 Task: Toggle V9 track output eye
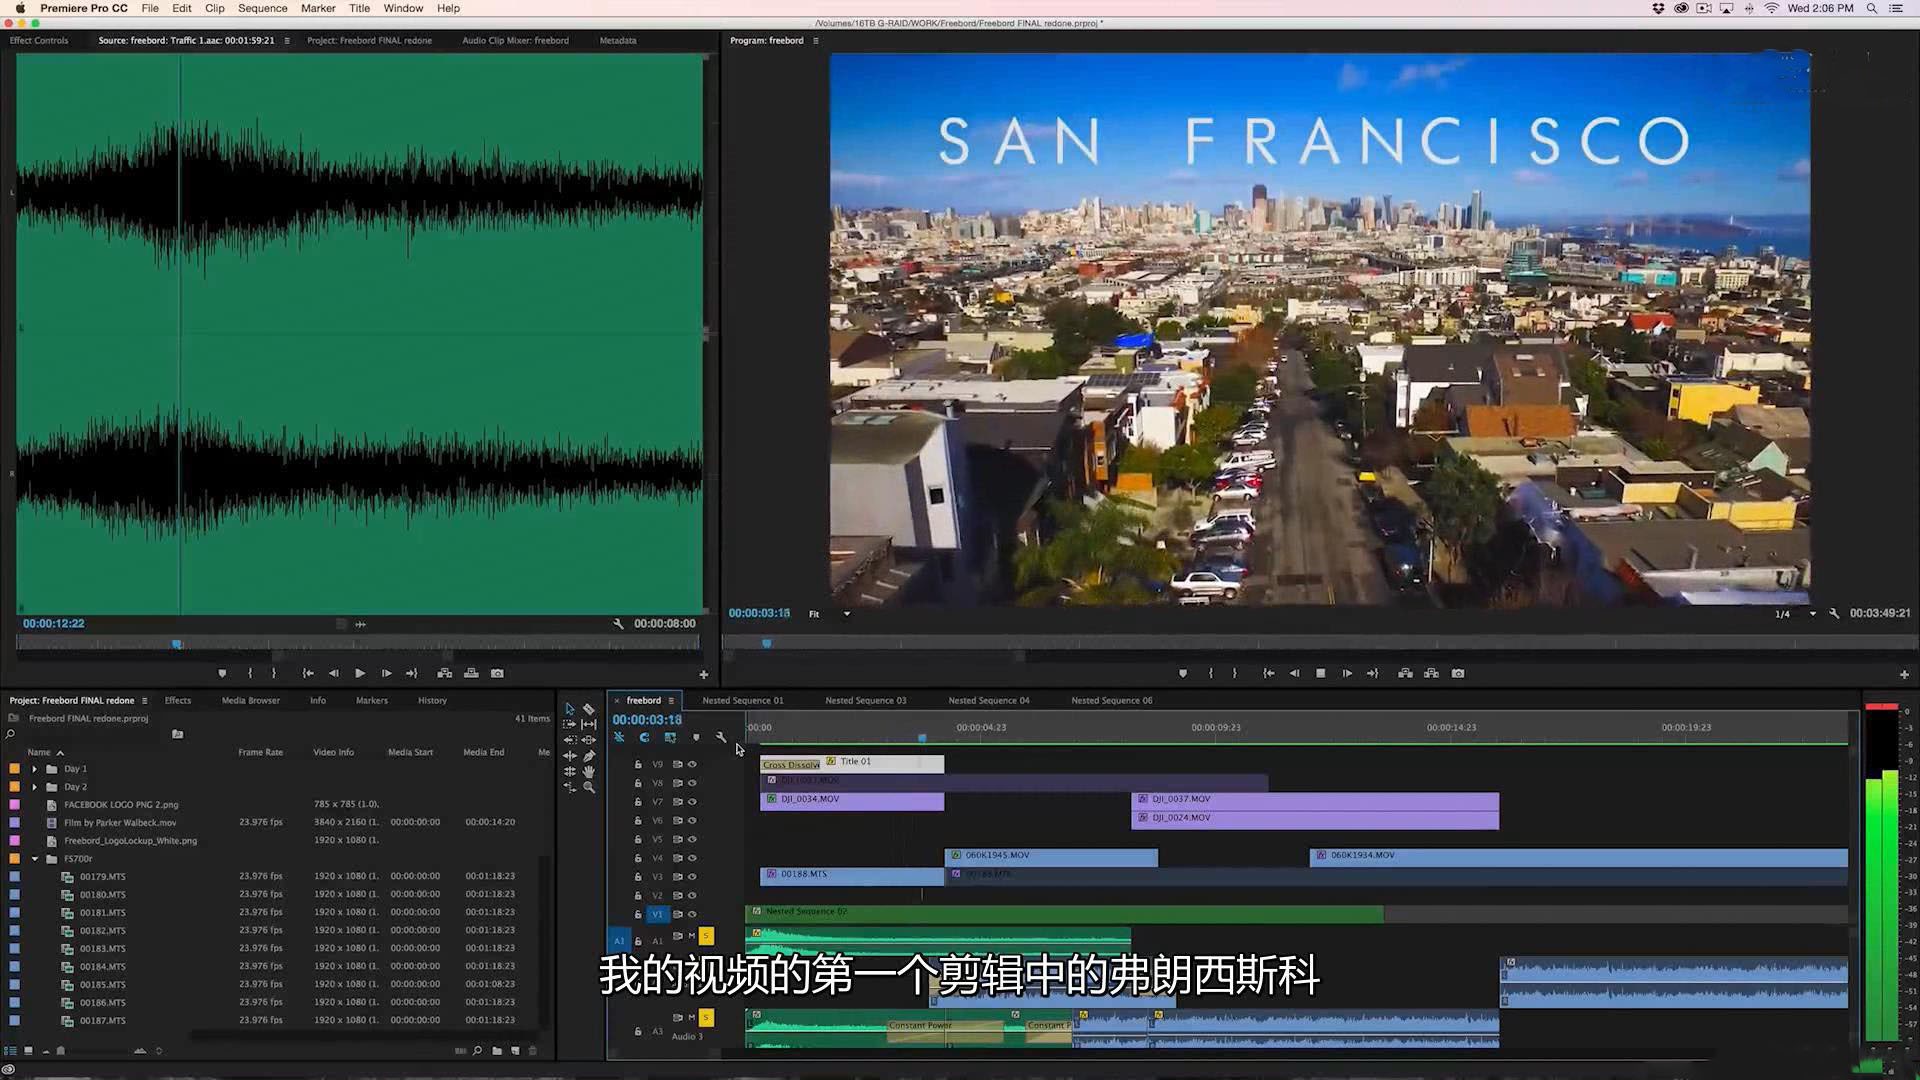coord(692,764)
